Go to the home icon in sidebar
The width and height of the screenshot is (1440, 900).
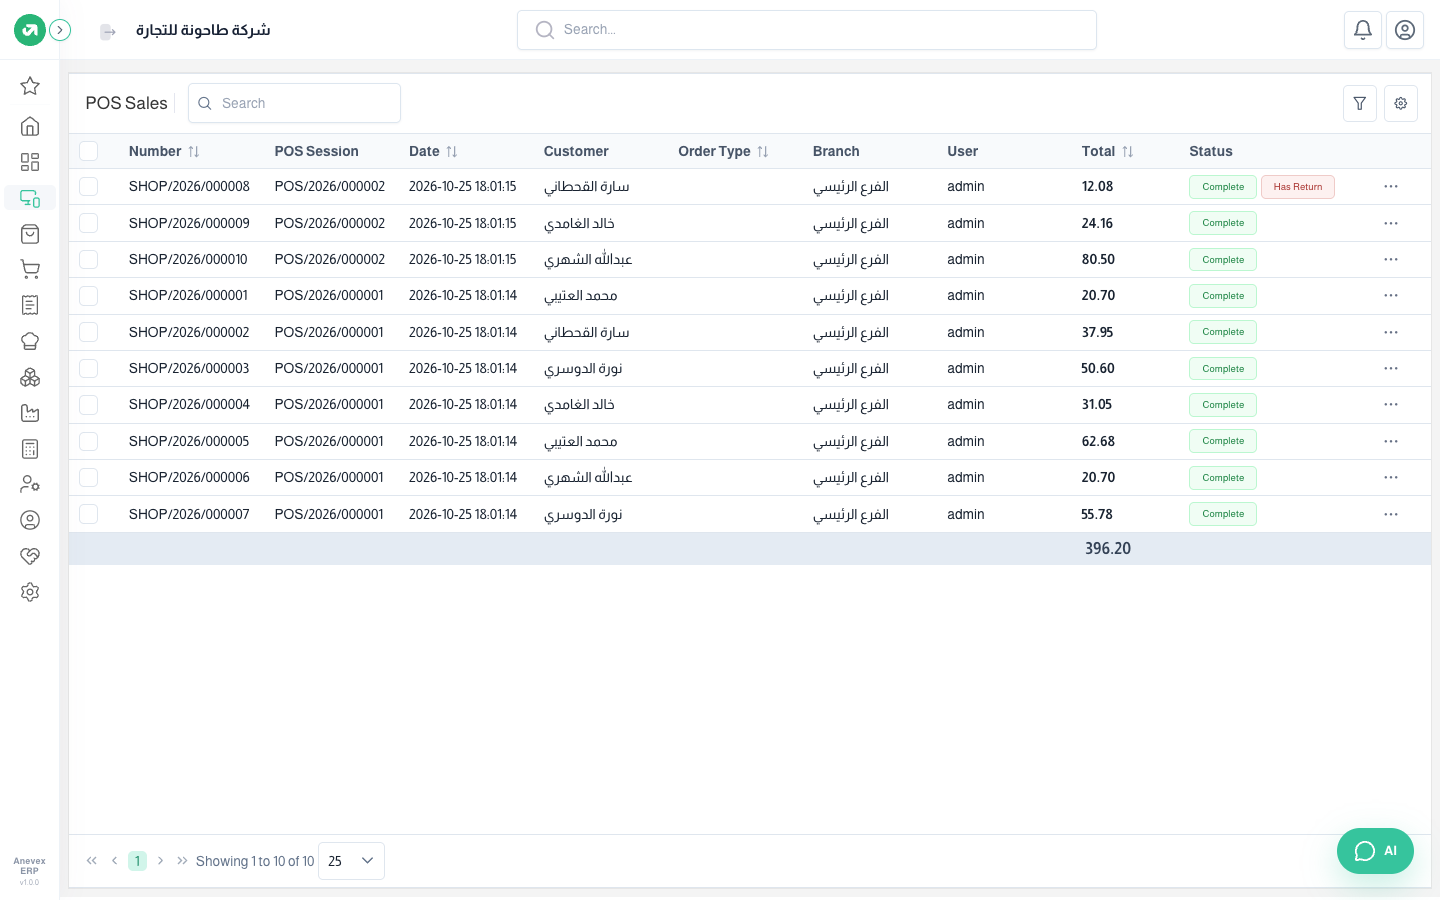(x=30, y=126)
